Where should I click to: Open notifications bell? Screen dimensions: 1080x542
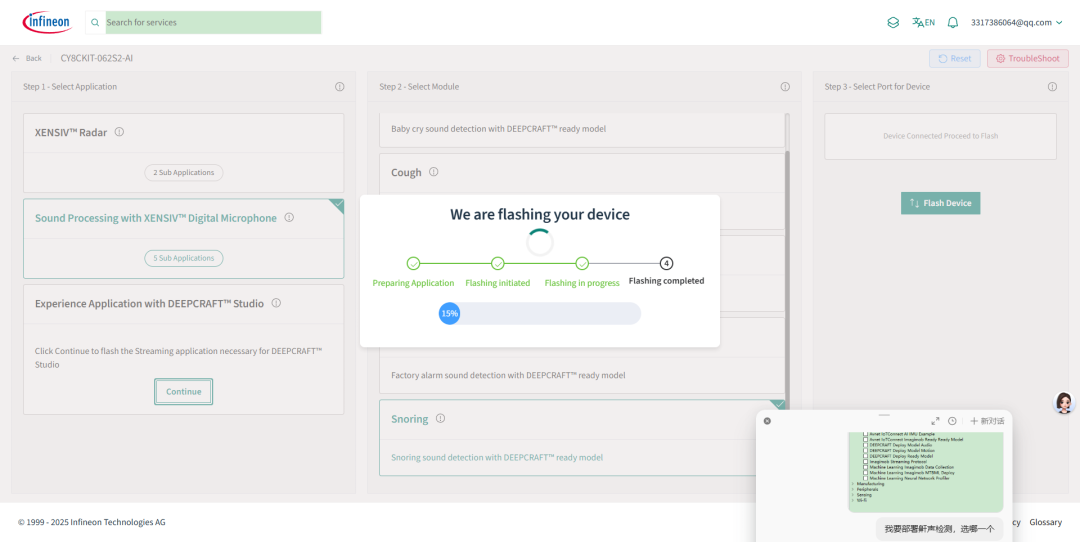click(953, 22)
